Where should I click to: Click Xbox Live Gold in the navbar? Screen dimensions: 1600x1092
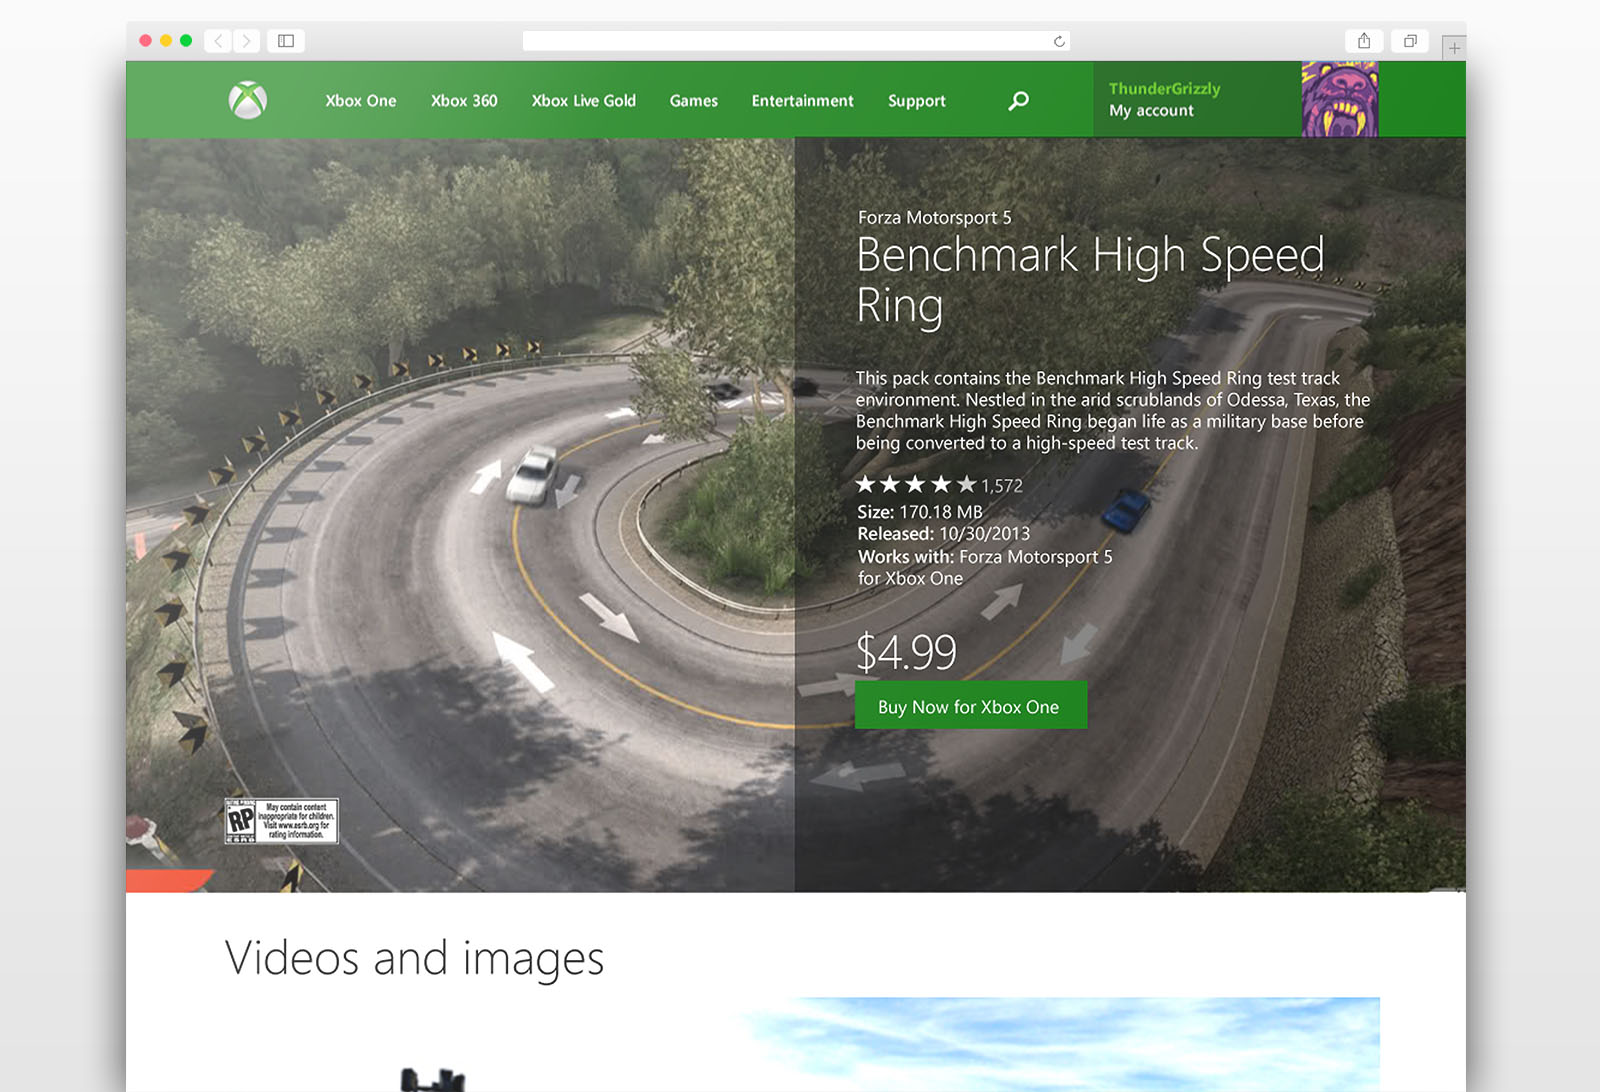click(x=584, y=101)
